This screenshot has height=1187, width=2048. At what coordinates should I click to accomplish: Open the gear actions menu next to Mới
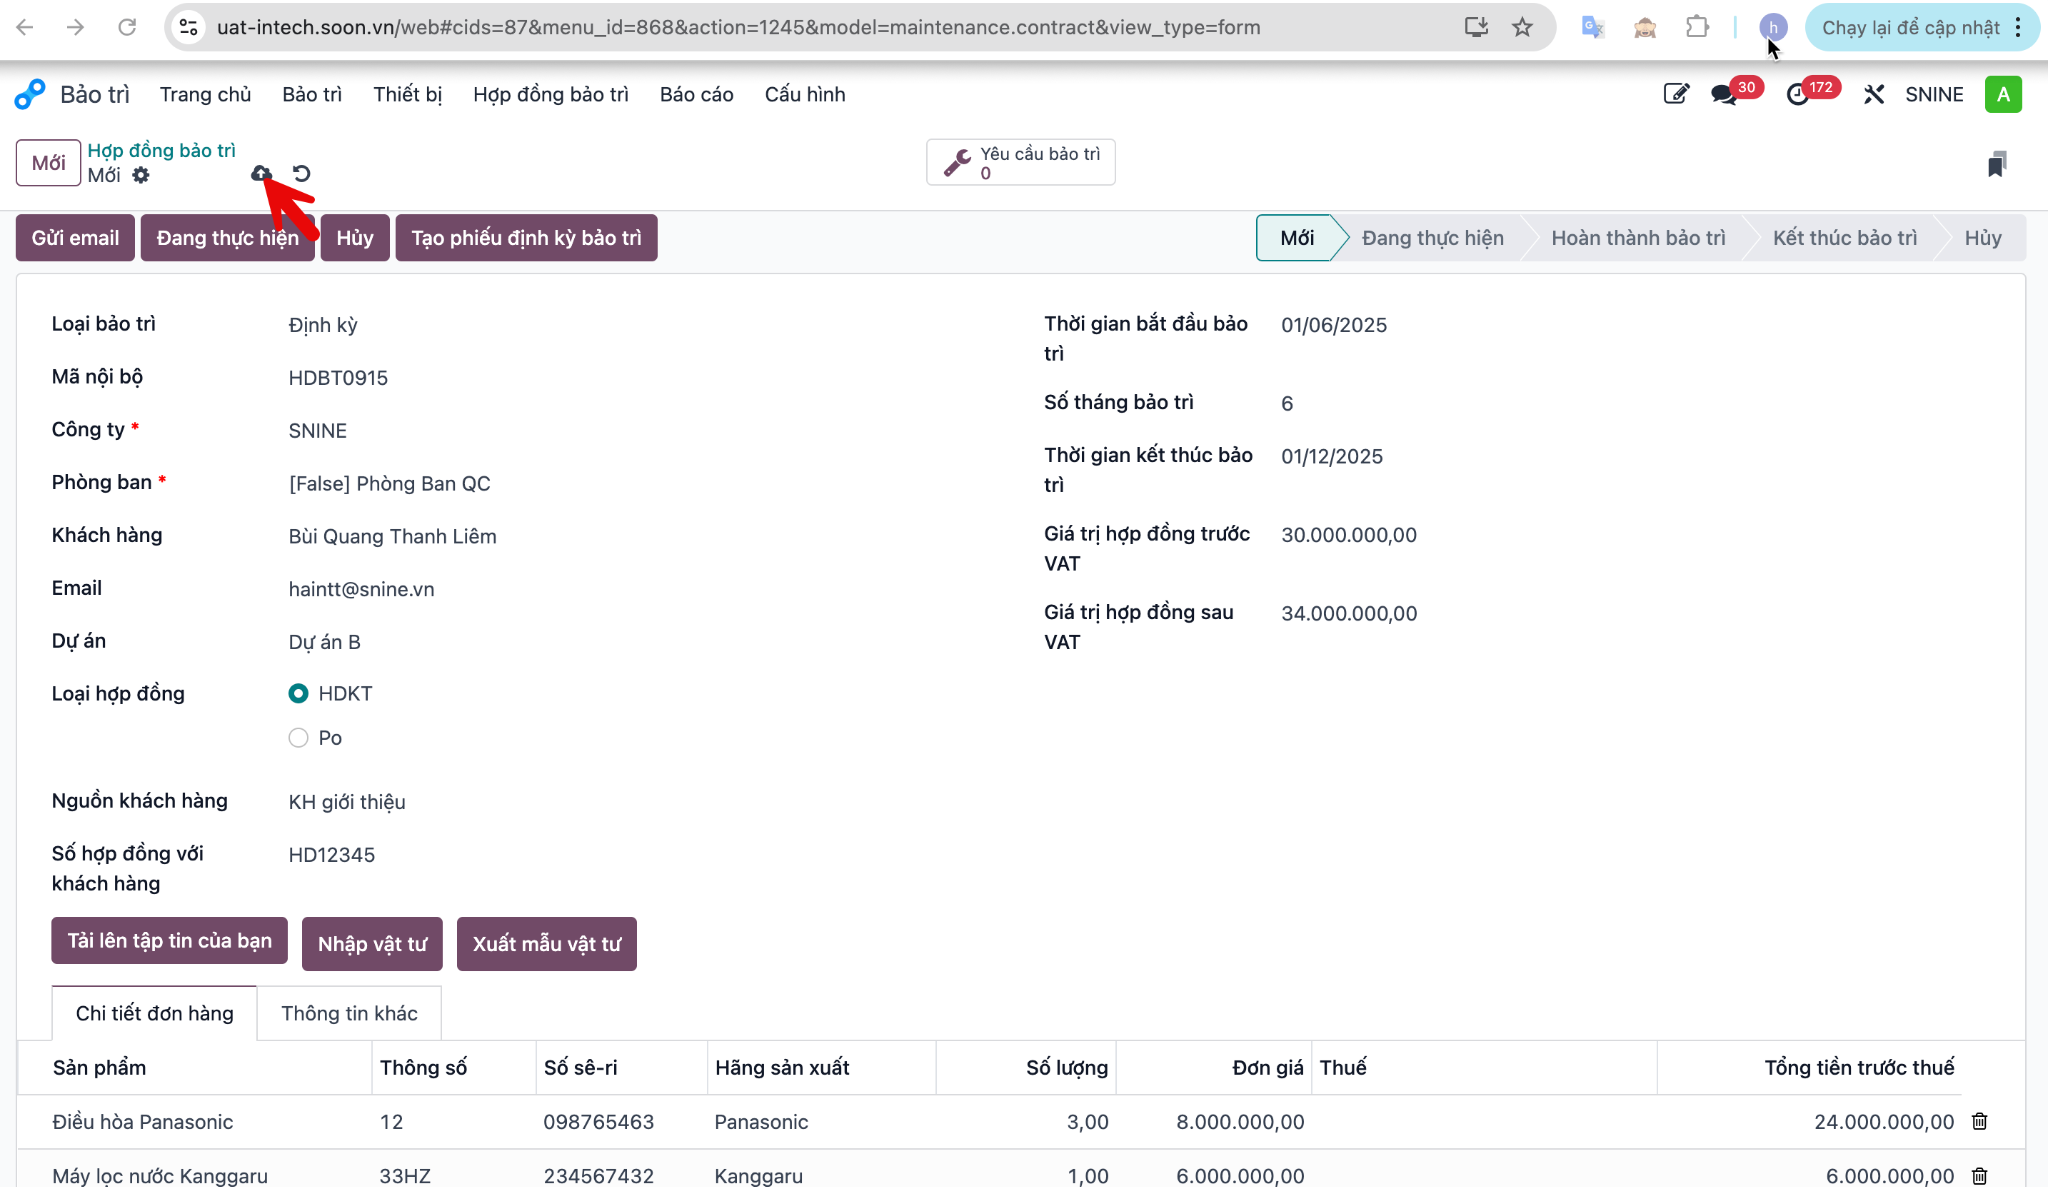141,175
